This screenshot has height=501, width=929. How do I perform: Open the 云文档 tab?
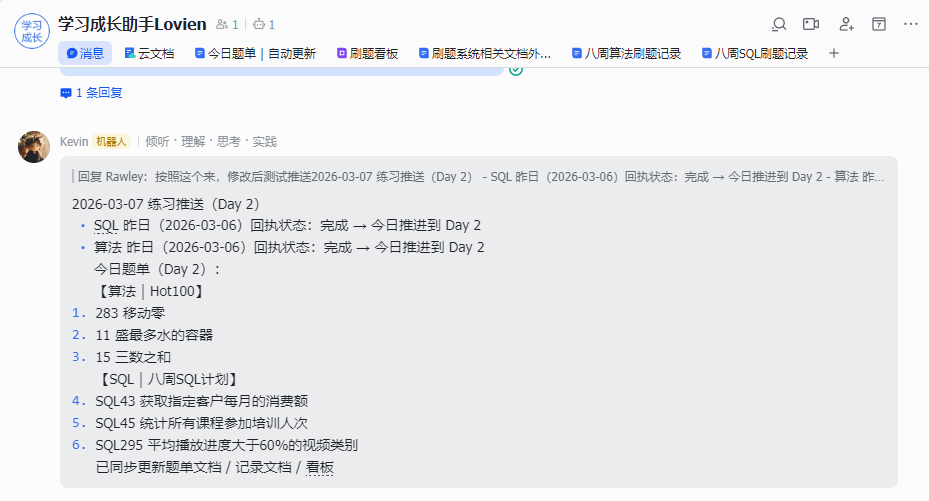coord(149,54)
